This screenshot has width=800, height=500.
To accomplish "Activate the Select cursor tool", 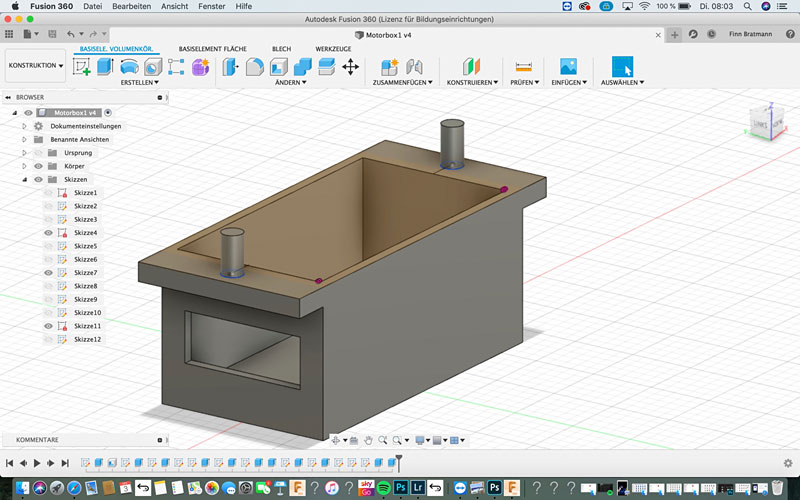I will (622, 67).
